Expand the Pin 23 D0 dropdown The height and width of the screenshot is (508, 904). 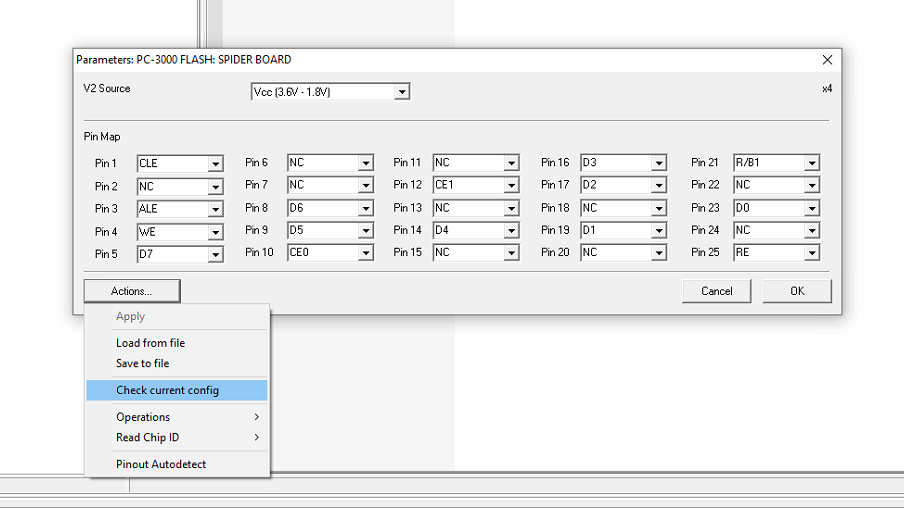pyautogui.click(x=811, y=209)
